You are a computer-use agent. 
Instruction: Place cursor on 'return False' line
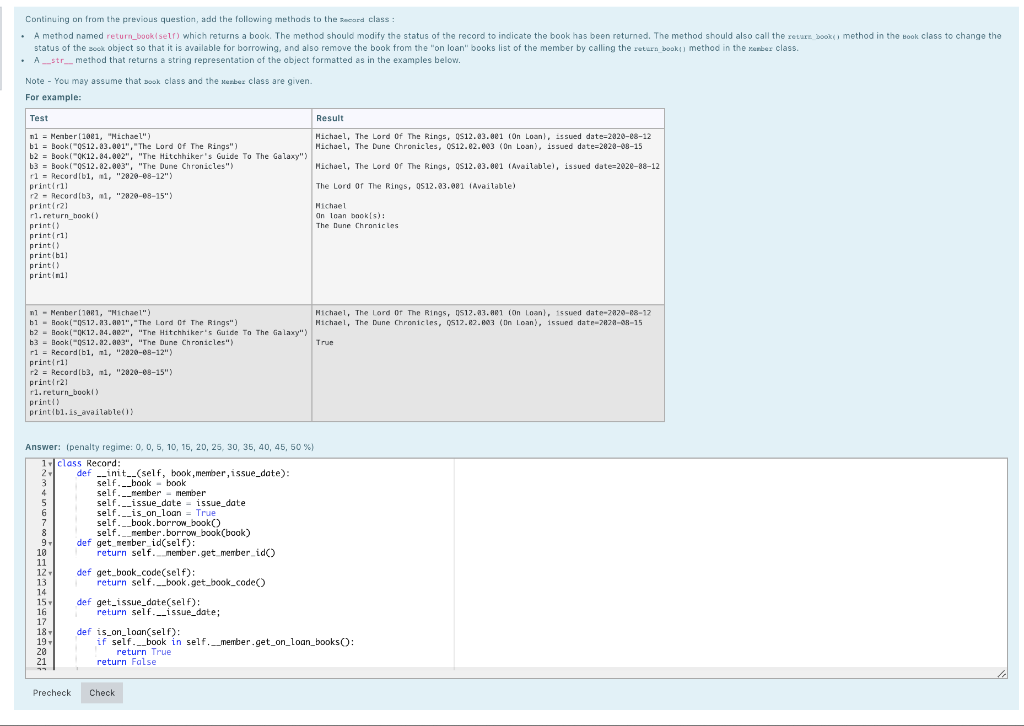[127, 662]
